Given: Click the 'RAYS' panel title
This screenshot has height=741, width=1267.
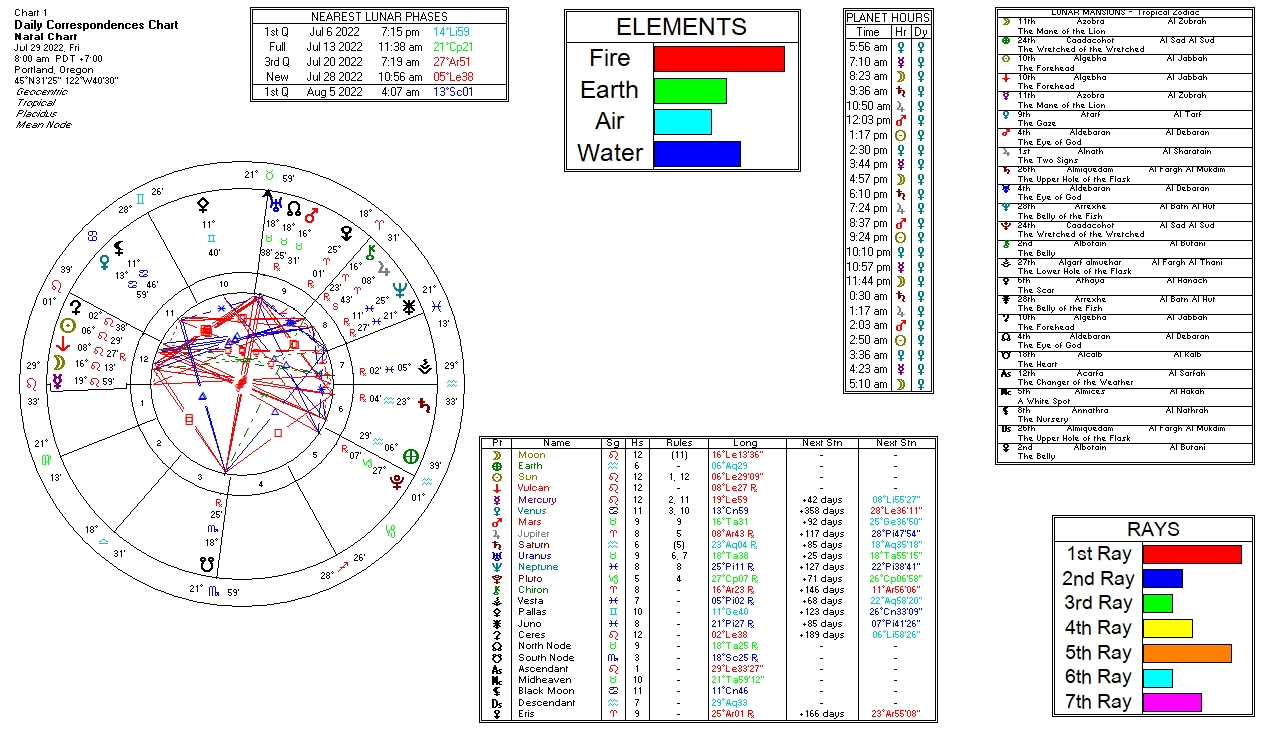Looking at the screenshot, I should tap(1152, 530).
